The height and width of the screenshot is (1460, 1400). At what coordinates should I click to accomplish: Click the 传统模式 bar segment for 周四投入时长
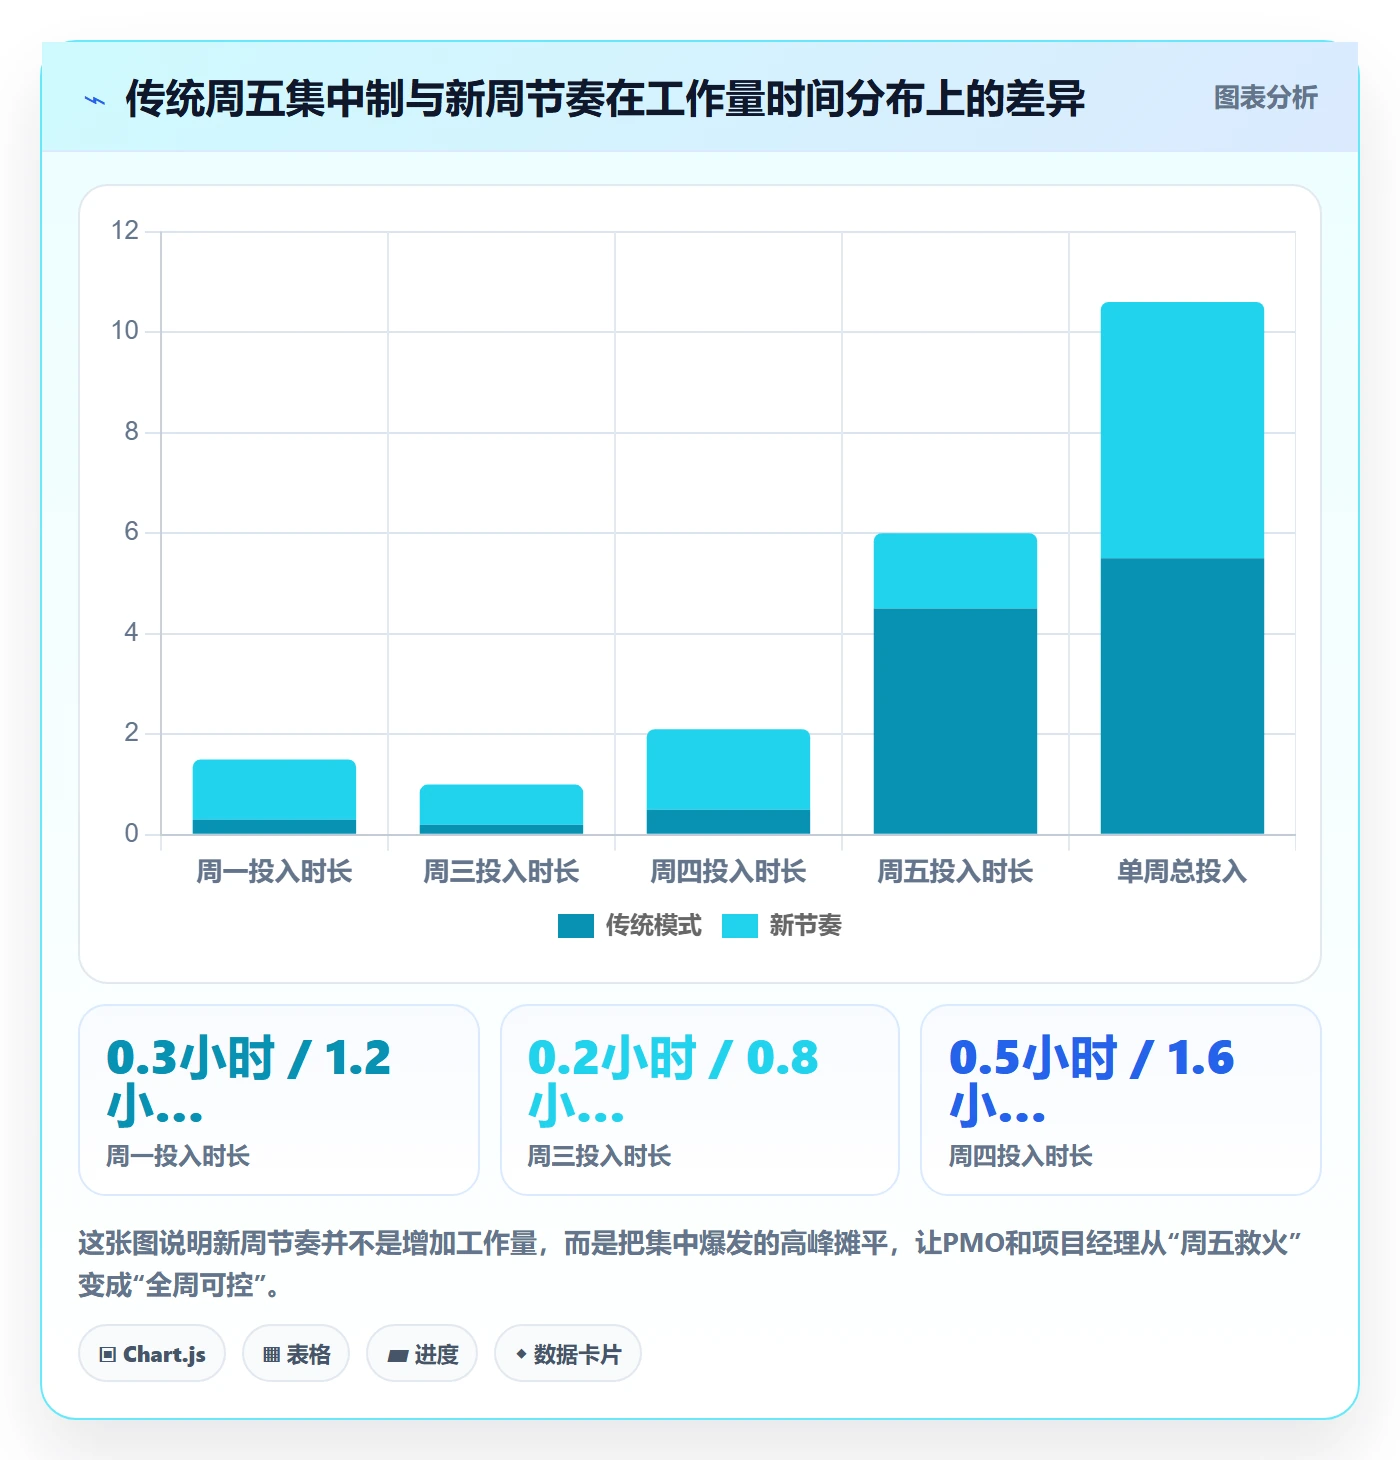[x=728, y=822]
